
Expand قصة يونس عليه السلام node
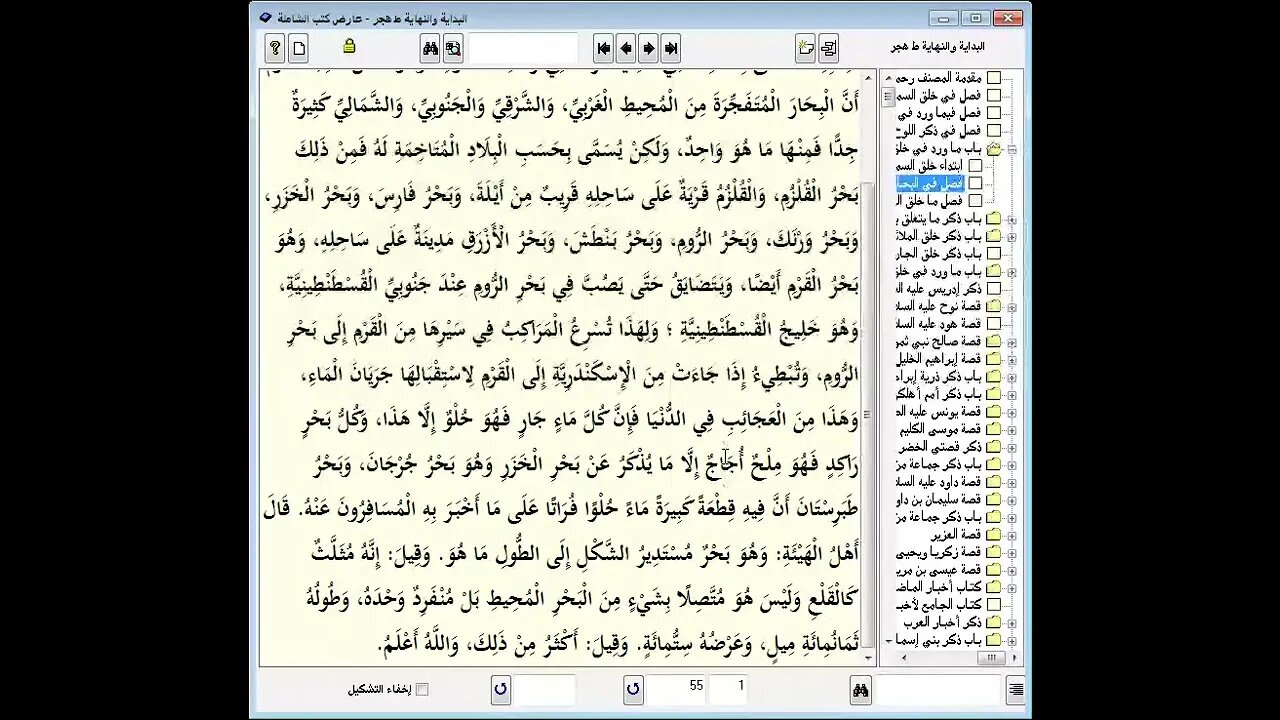coord(1011,411)
